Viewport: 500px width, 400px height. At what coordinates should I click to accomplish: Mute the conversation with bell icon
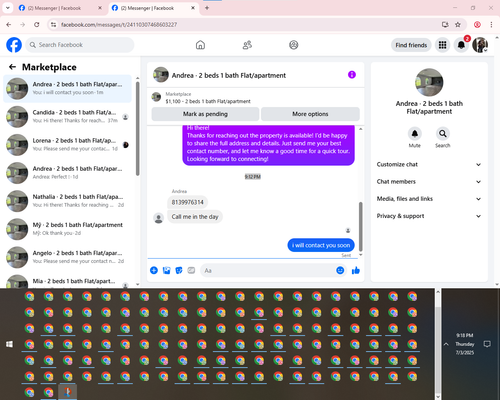tap(414, 134)
